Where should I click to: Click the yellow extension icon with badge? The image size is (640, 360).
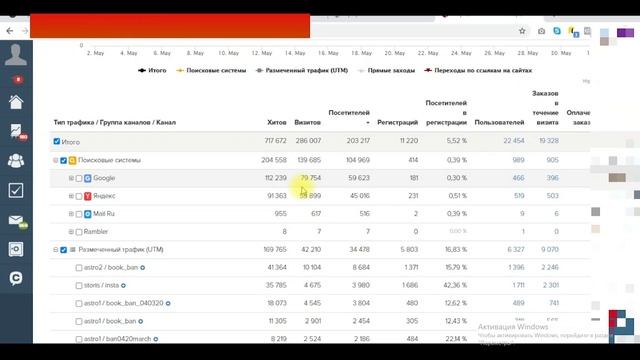tap(573, 32)
